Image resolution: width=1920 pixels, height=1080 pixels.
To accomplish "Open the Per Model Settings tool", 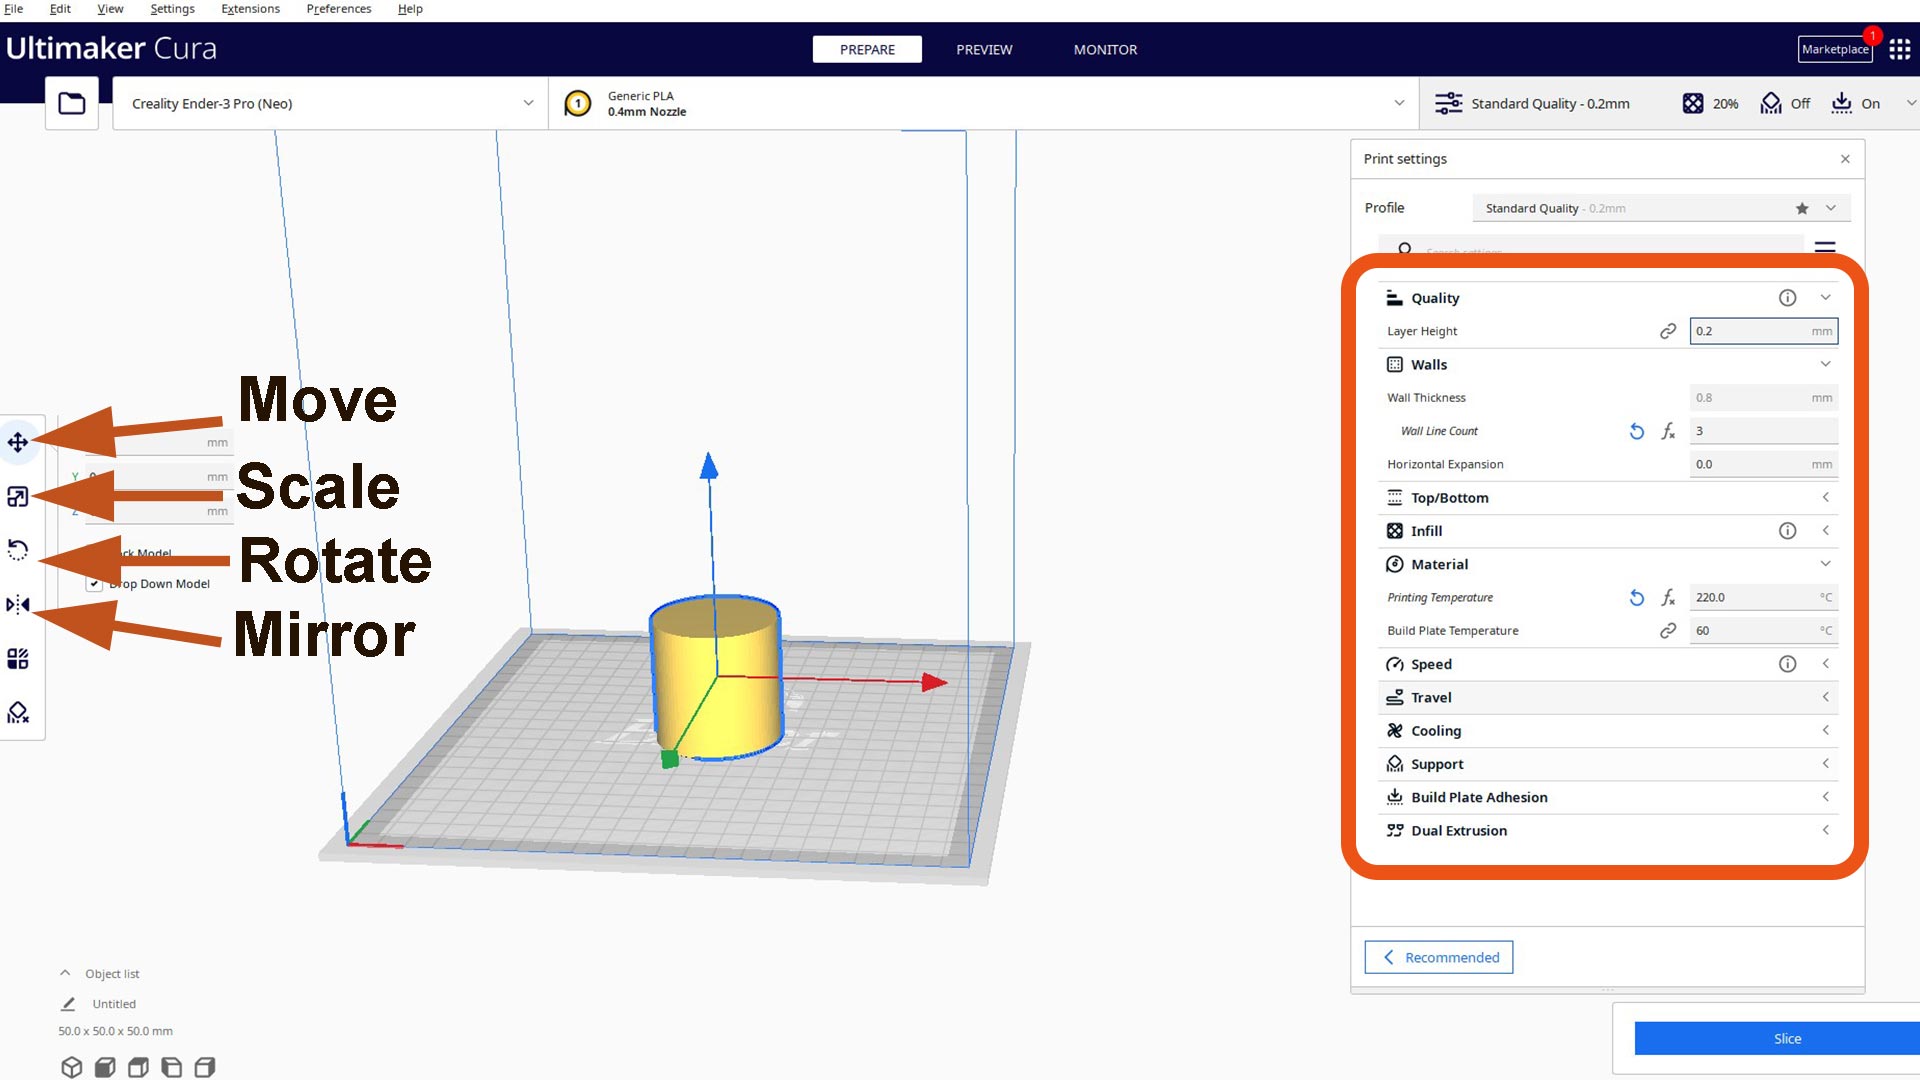I will click(x=18, y=658).
